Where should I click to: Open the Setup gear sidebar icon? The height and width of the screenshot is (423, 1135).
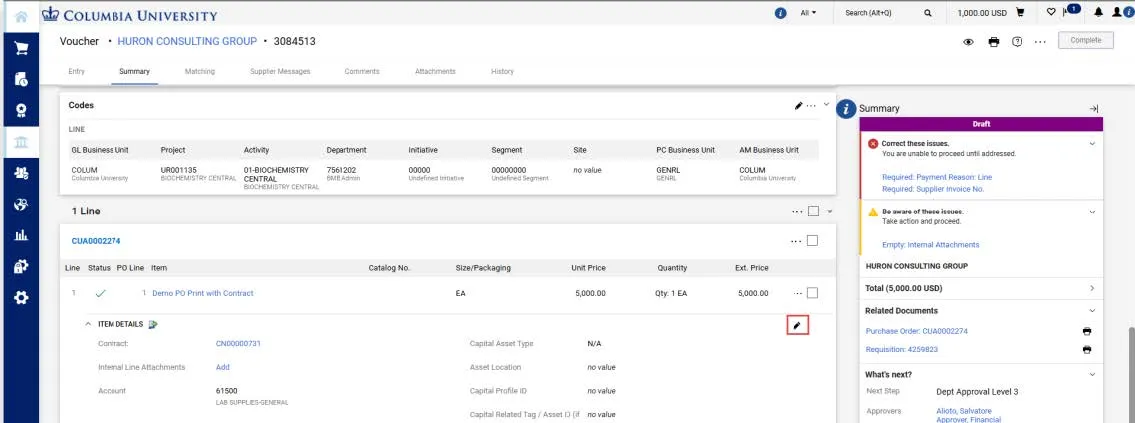[22, 298]
